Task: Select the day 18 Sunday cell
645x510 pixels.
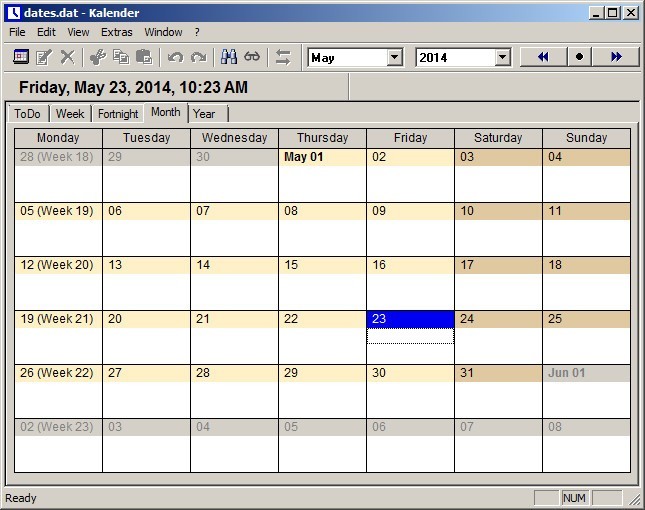Action: (x=586, y=283)
